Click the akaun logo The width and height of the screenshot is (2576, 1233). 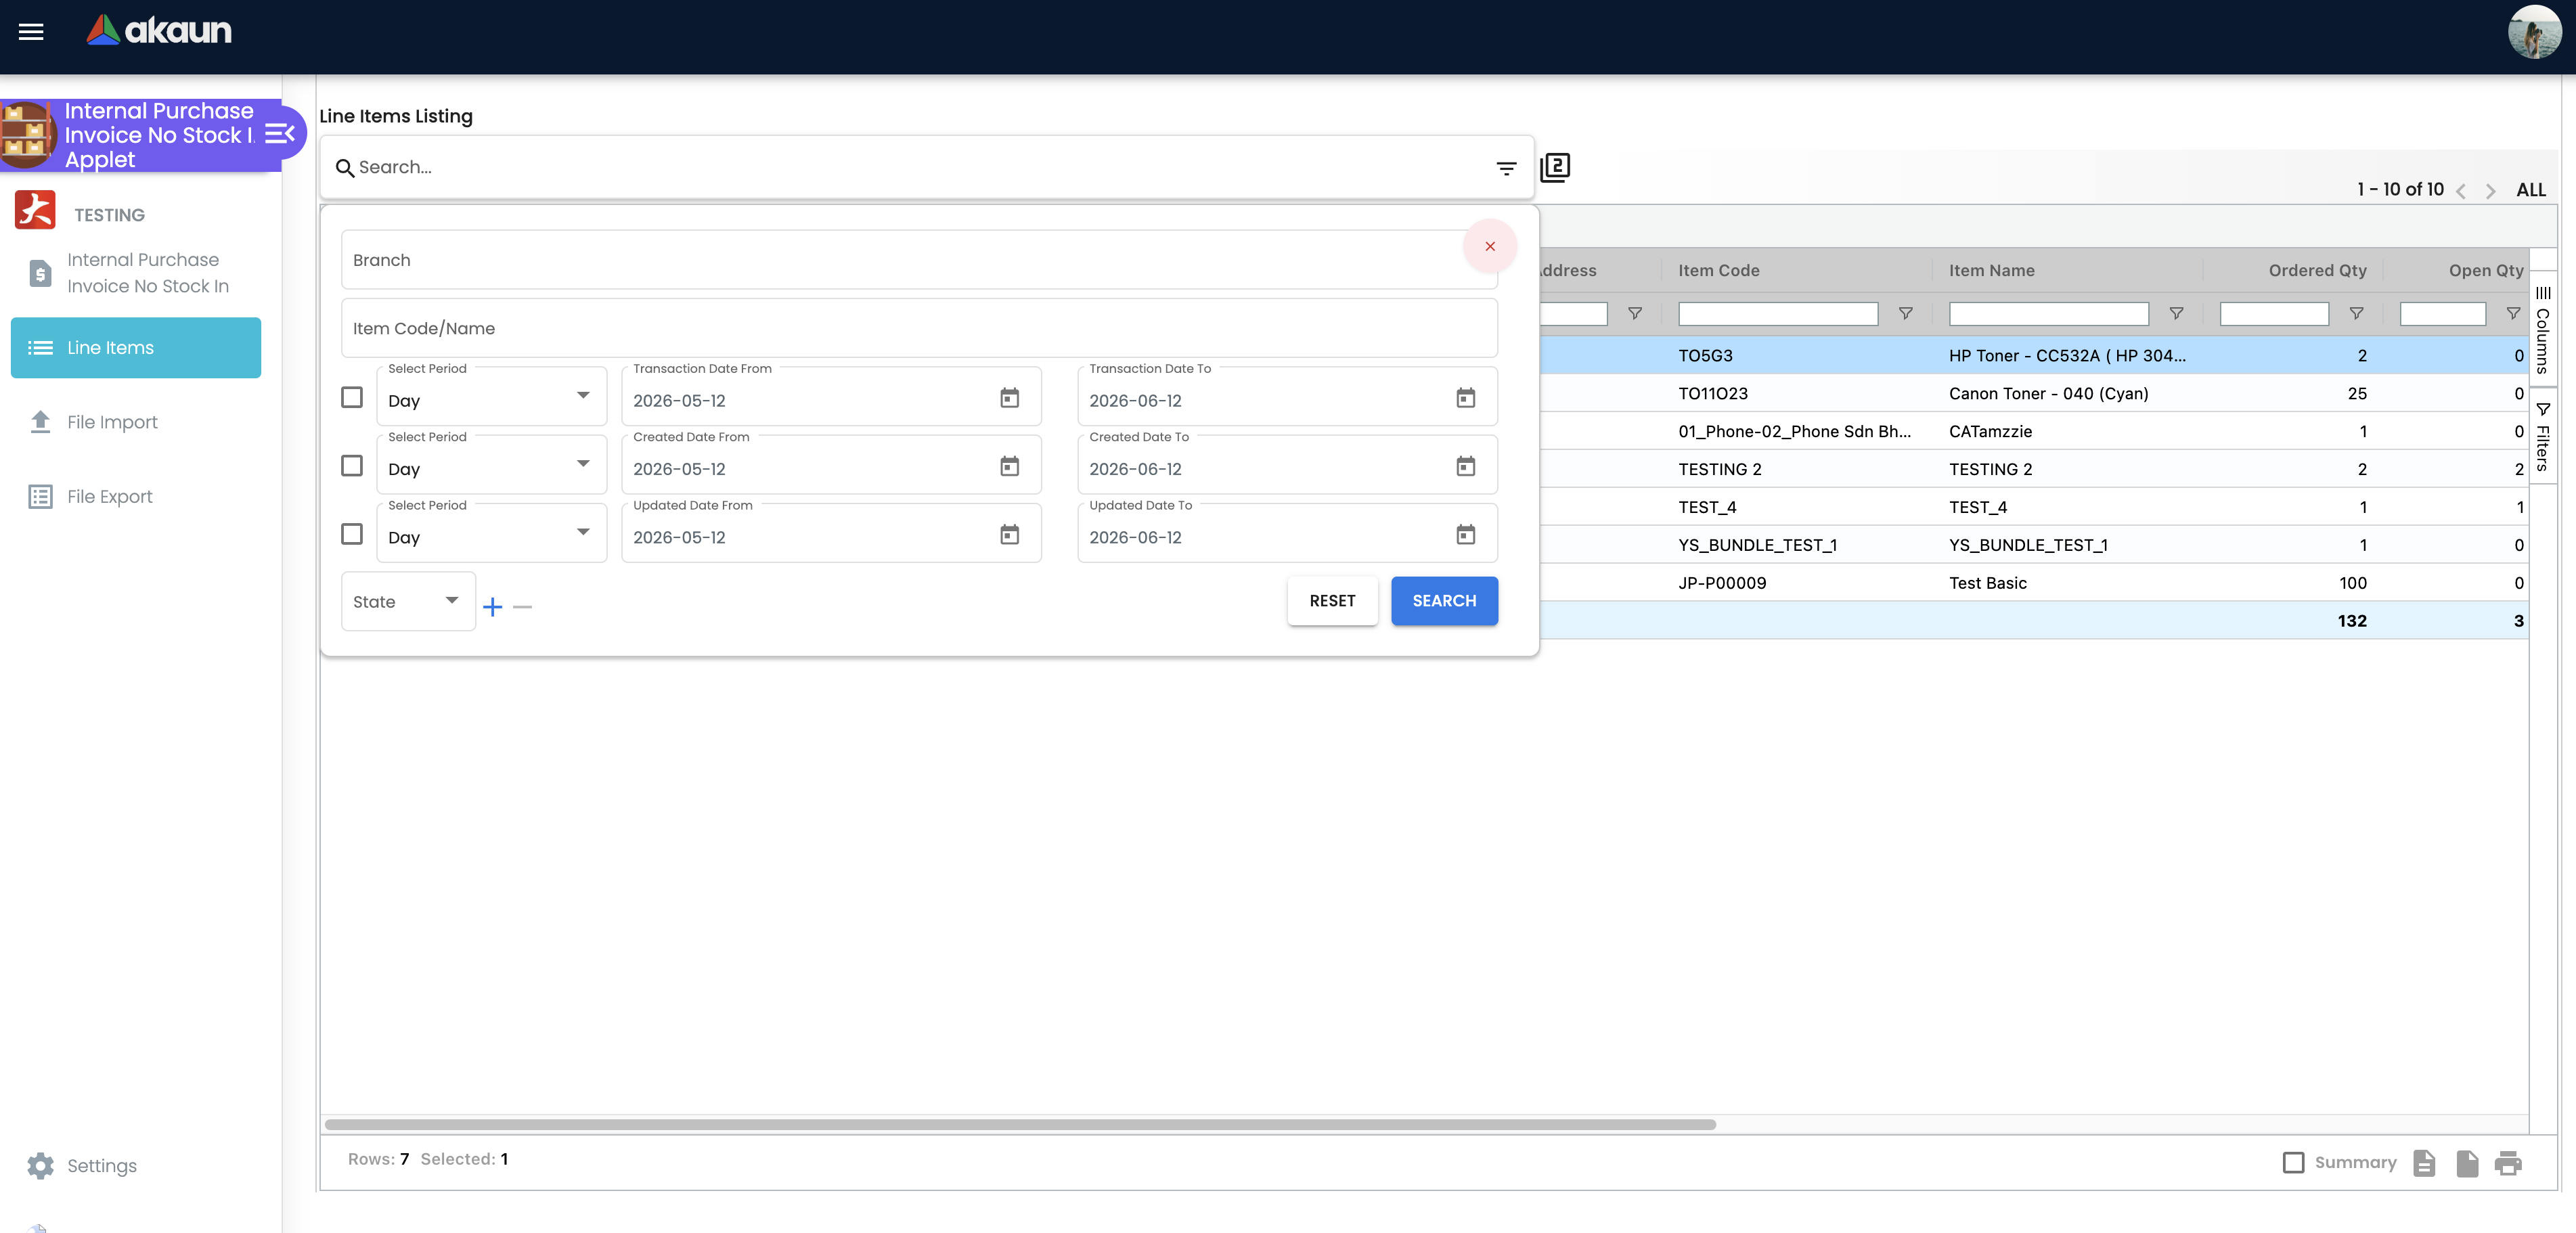pos(159,30)
